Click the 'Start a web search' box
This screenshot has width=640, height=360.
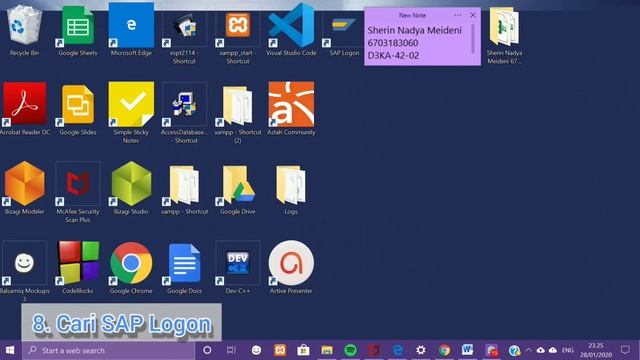(109, 350)
